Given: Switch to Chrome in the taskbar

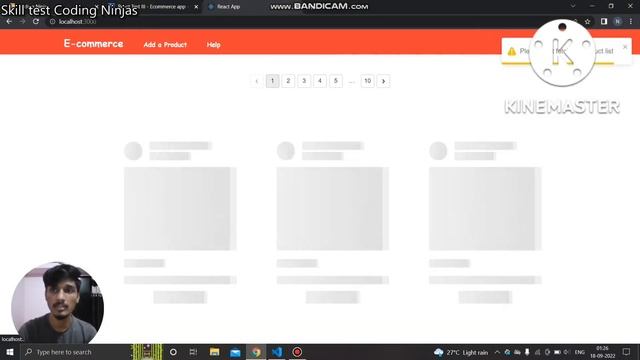Looking at the screenshot, I should [256, 352].
